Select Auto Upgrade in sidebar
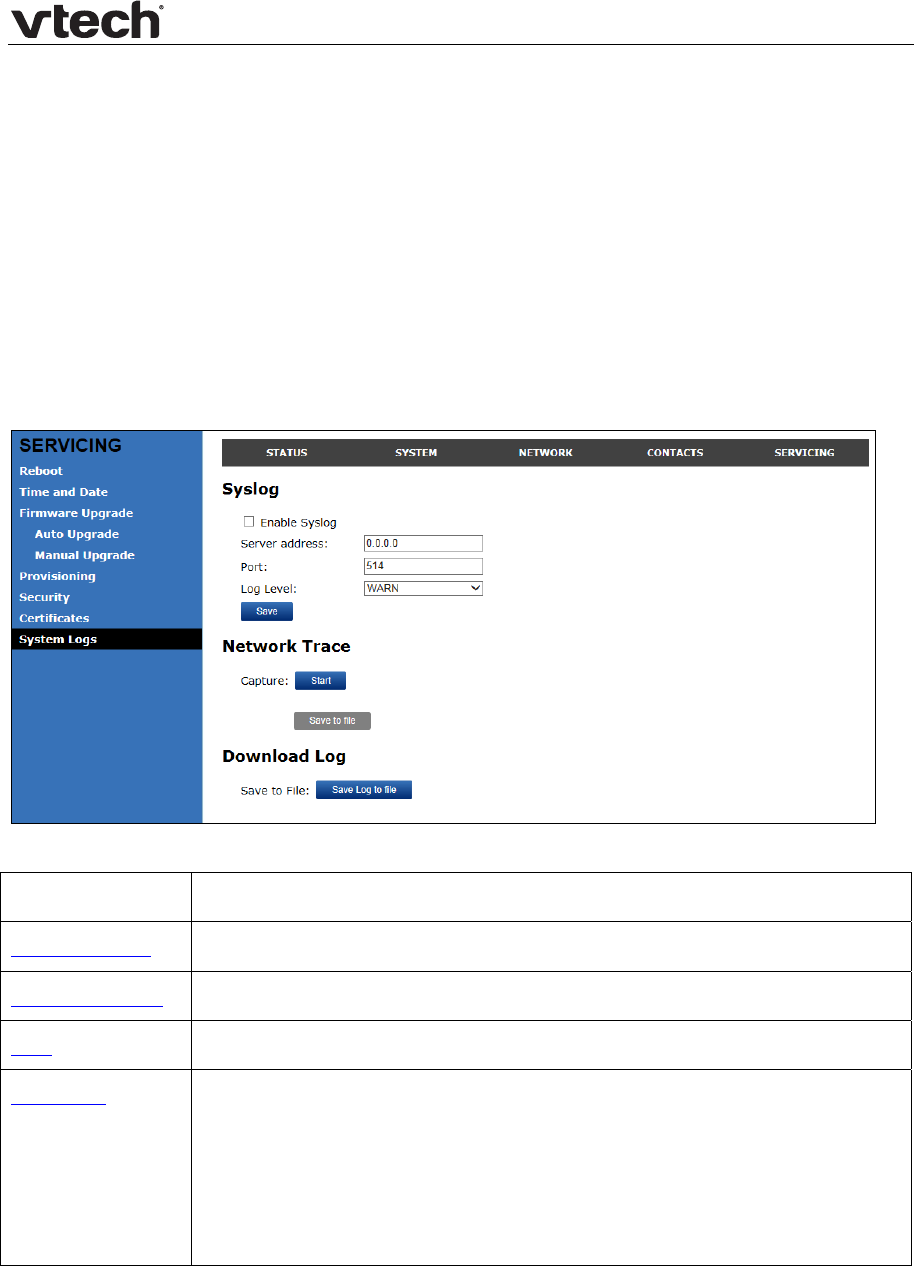 (x=77, y=534)
